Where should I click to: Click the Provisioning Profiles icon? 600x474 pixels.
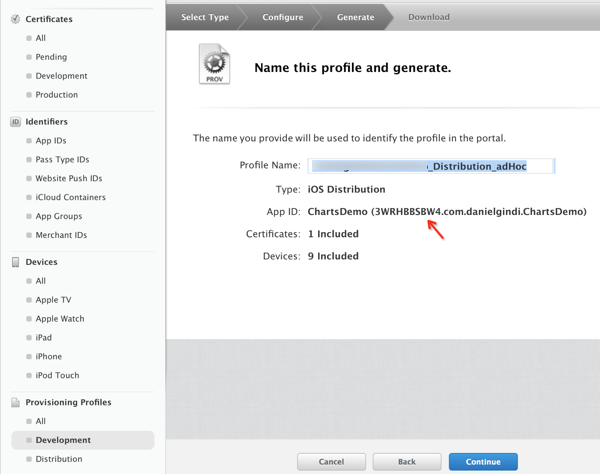(x=15, y=402)
